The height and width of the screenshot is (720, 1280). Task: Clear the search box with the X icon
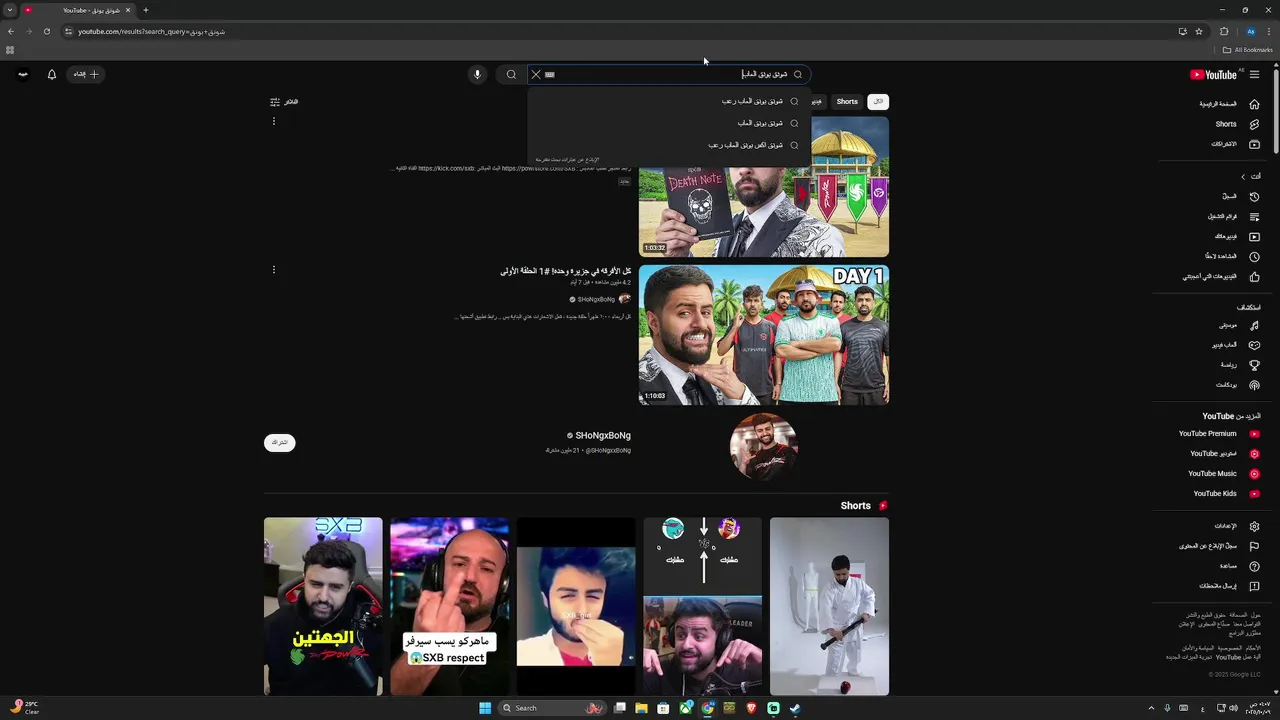pyautogui.click(x=535, y=74)
